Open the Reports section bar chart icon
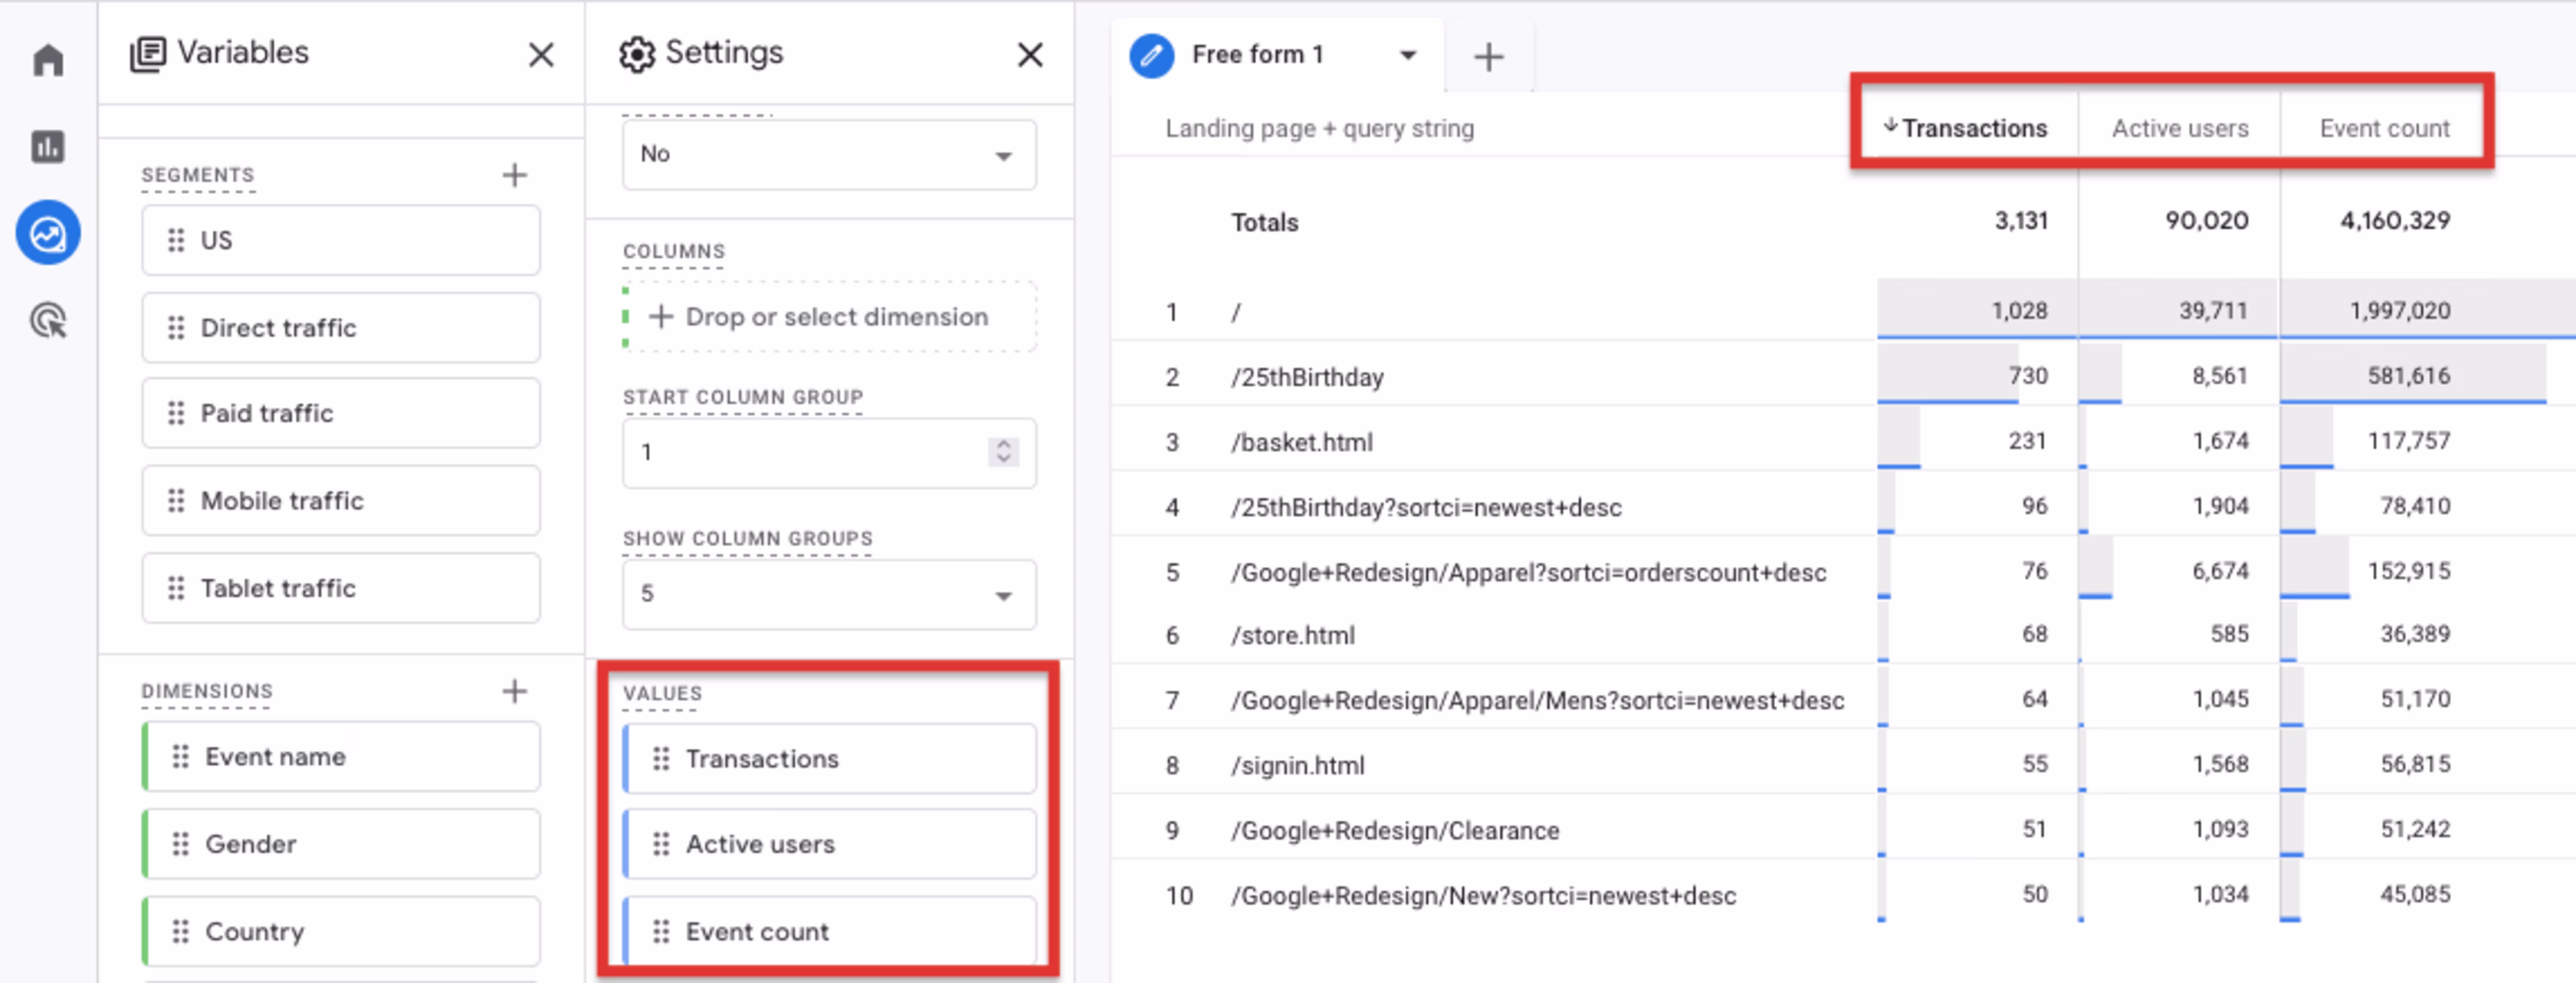 [48, 147]
